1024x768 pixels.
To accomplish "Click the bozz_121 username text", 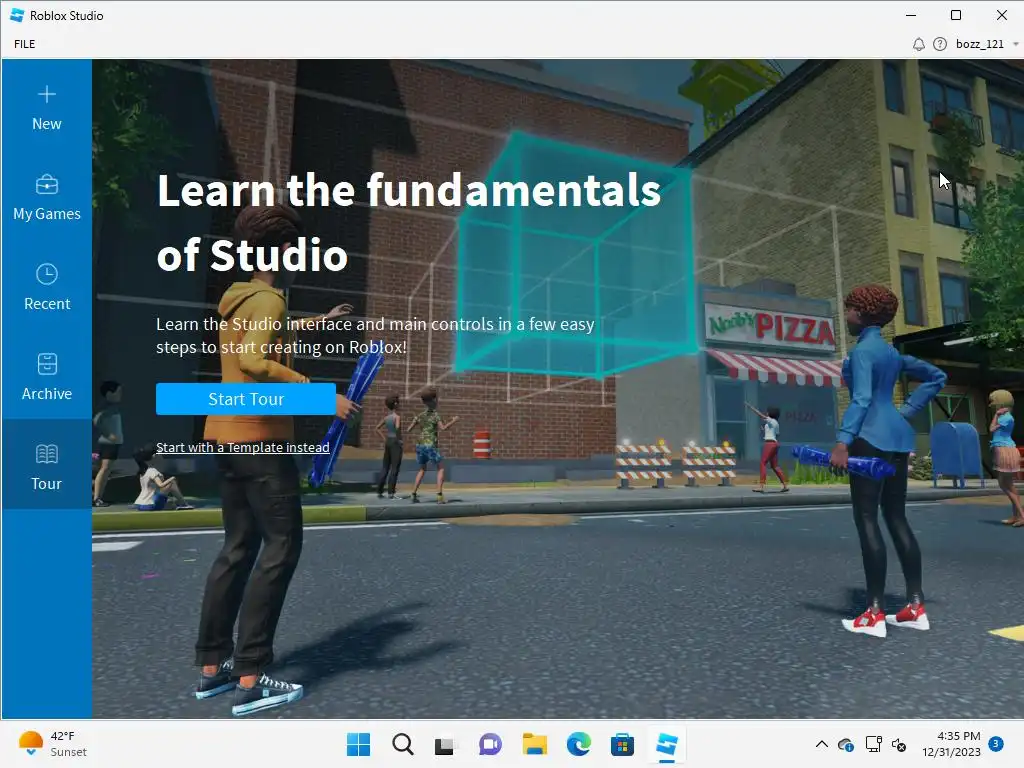I will pos(980,44).
